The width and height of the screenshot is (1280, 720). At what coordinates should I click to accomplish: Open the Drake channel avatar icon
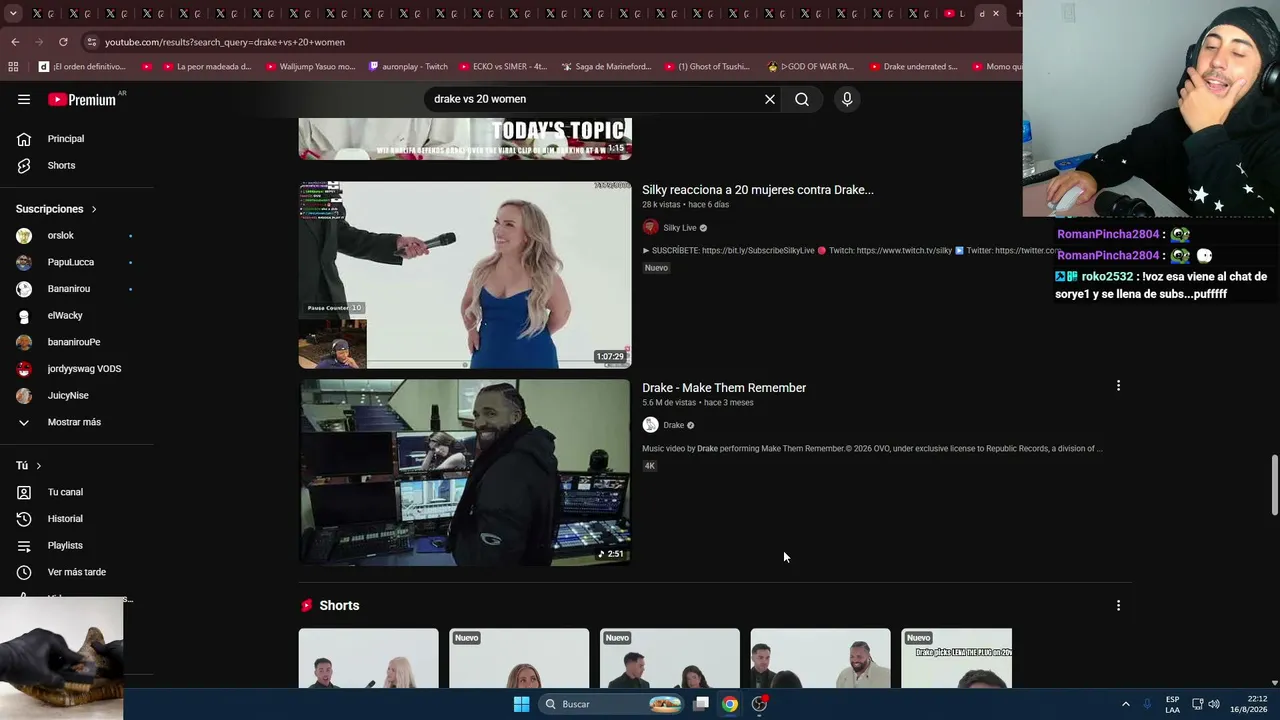point(650,425)
